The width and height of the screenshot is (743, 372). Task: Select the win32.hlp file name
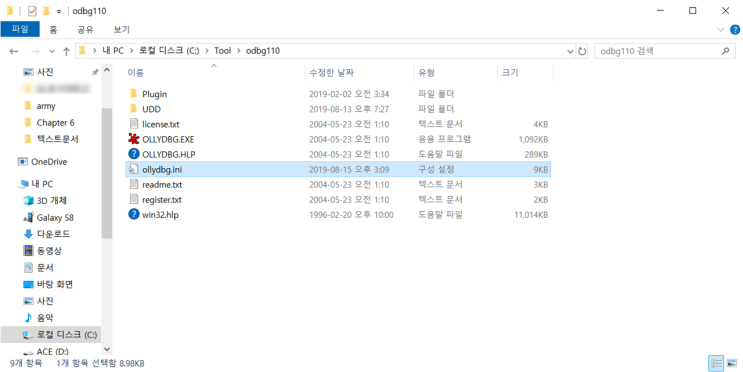[160, 215]
